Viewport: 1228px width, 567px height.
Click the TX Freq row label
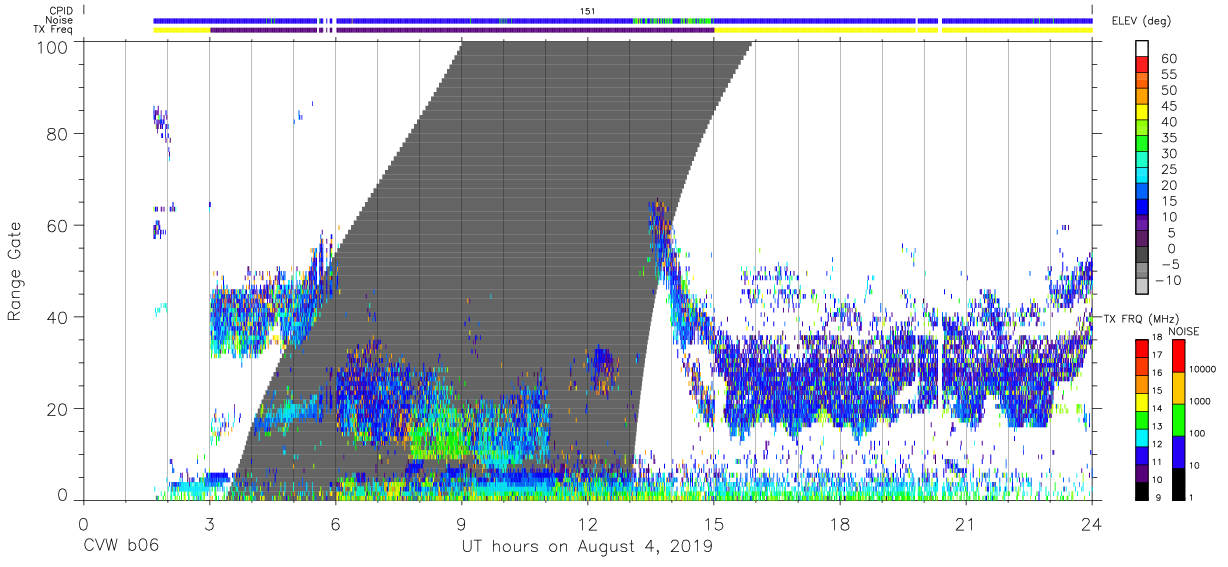click(x=54, y=30)
